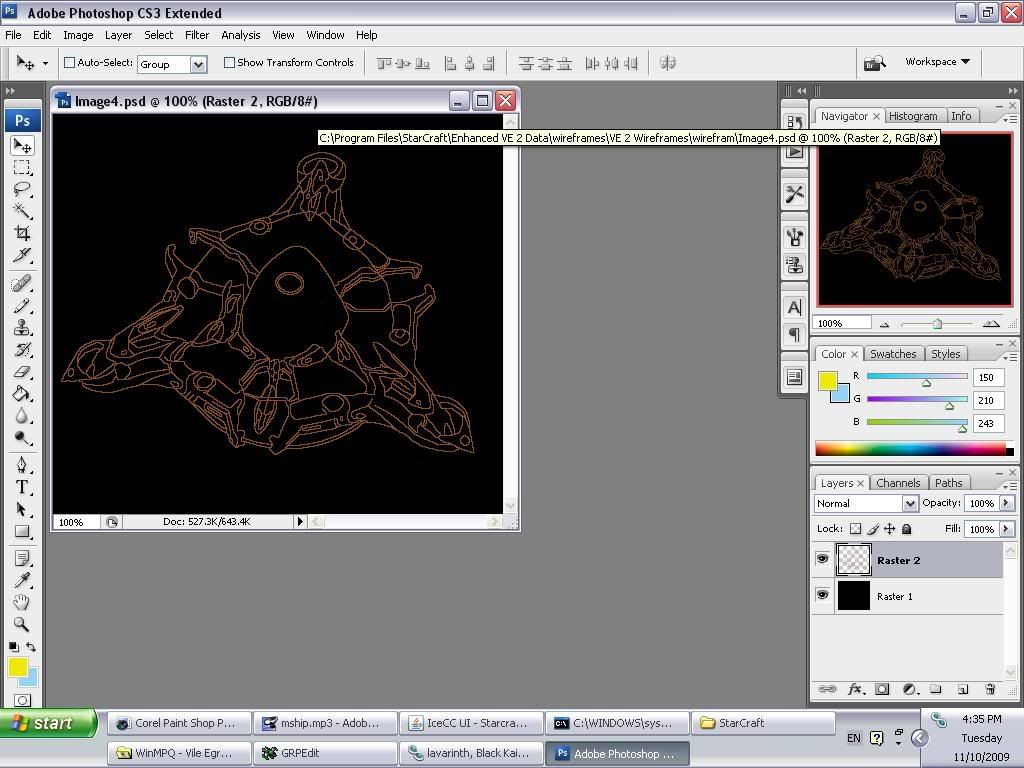Image resolution: width=1024 pixels, height=768 pixels.
Task: Select the Dodge tool
Action: pyautogui.click(x=22, y=438)
